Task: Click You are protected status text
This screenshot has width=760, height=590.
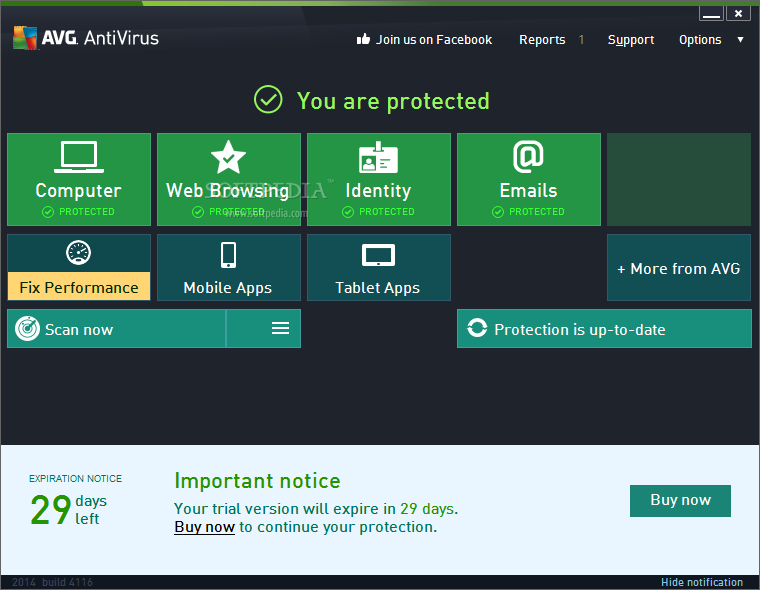Action: pyautogui.click(x=393, y=101)
